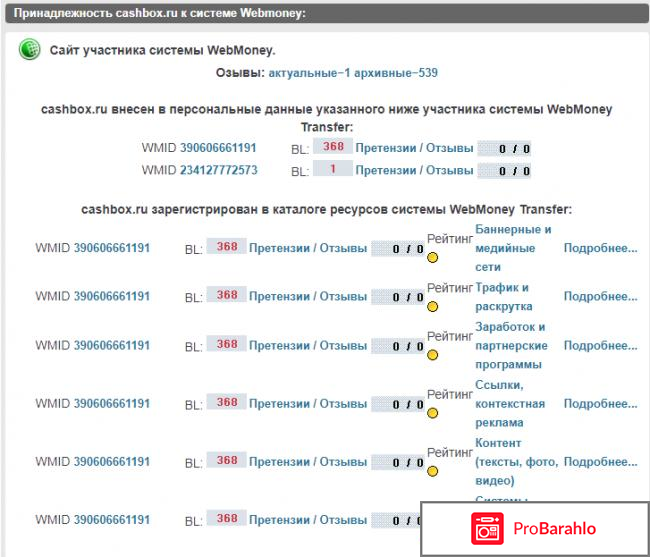This screenshot has width=650, height=557.
Task: Open the Баннерные и медийные сети category link
Action: coord(513,248)
